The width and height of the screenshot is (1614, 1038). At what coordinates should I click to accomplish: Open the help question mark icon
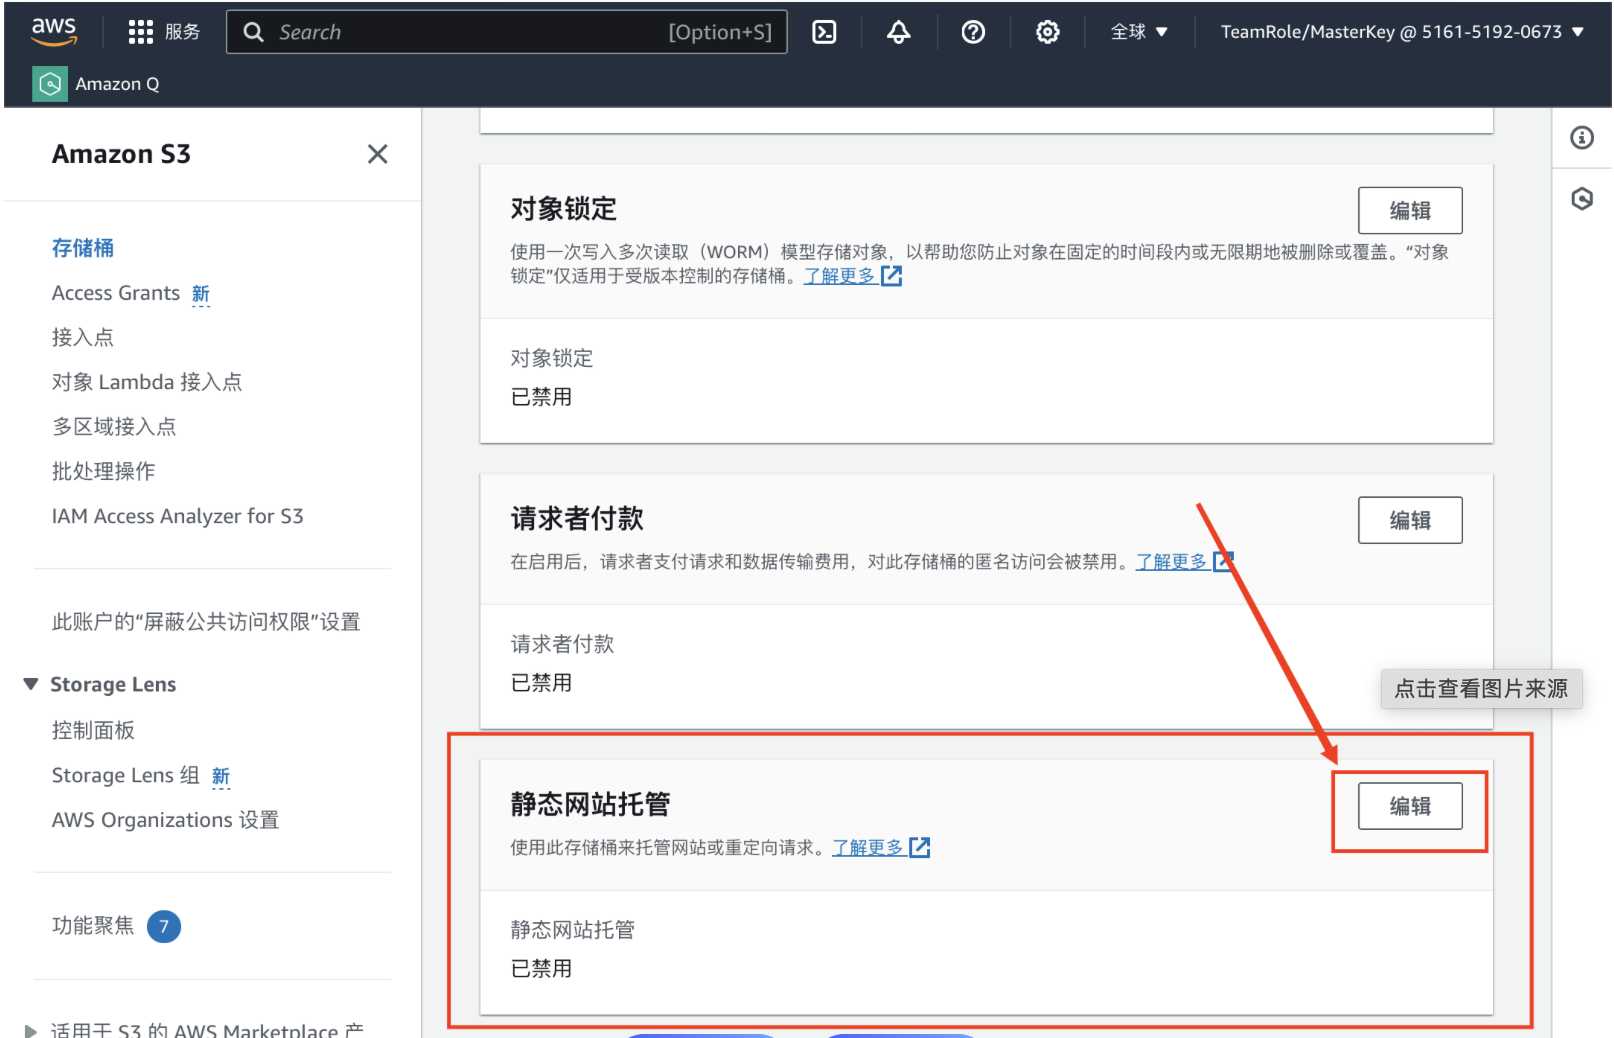tap(973, 32)
